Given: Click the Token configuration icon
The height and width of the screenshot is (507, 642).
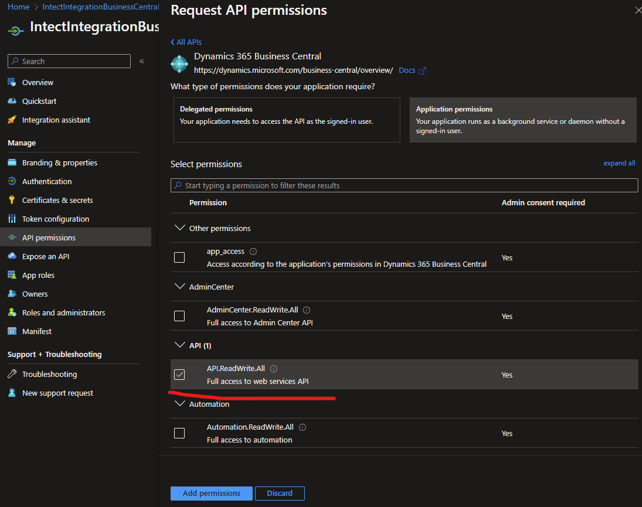Looking at the screenshot, I should click(x=12, y=219).
